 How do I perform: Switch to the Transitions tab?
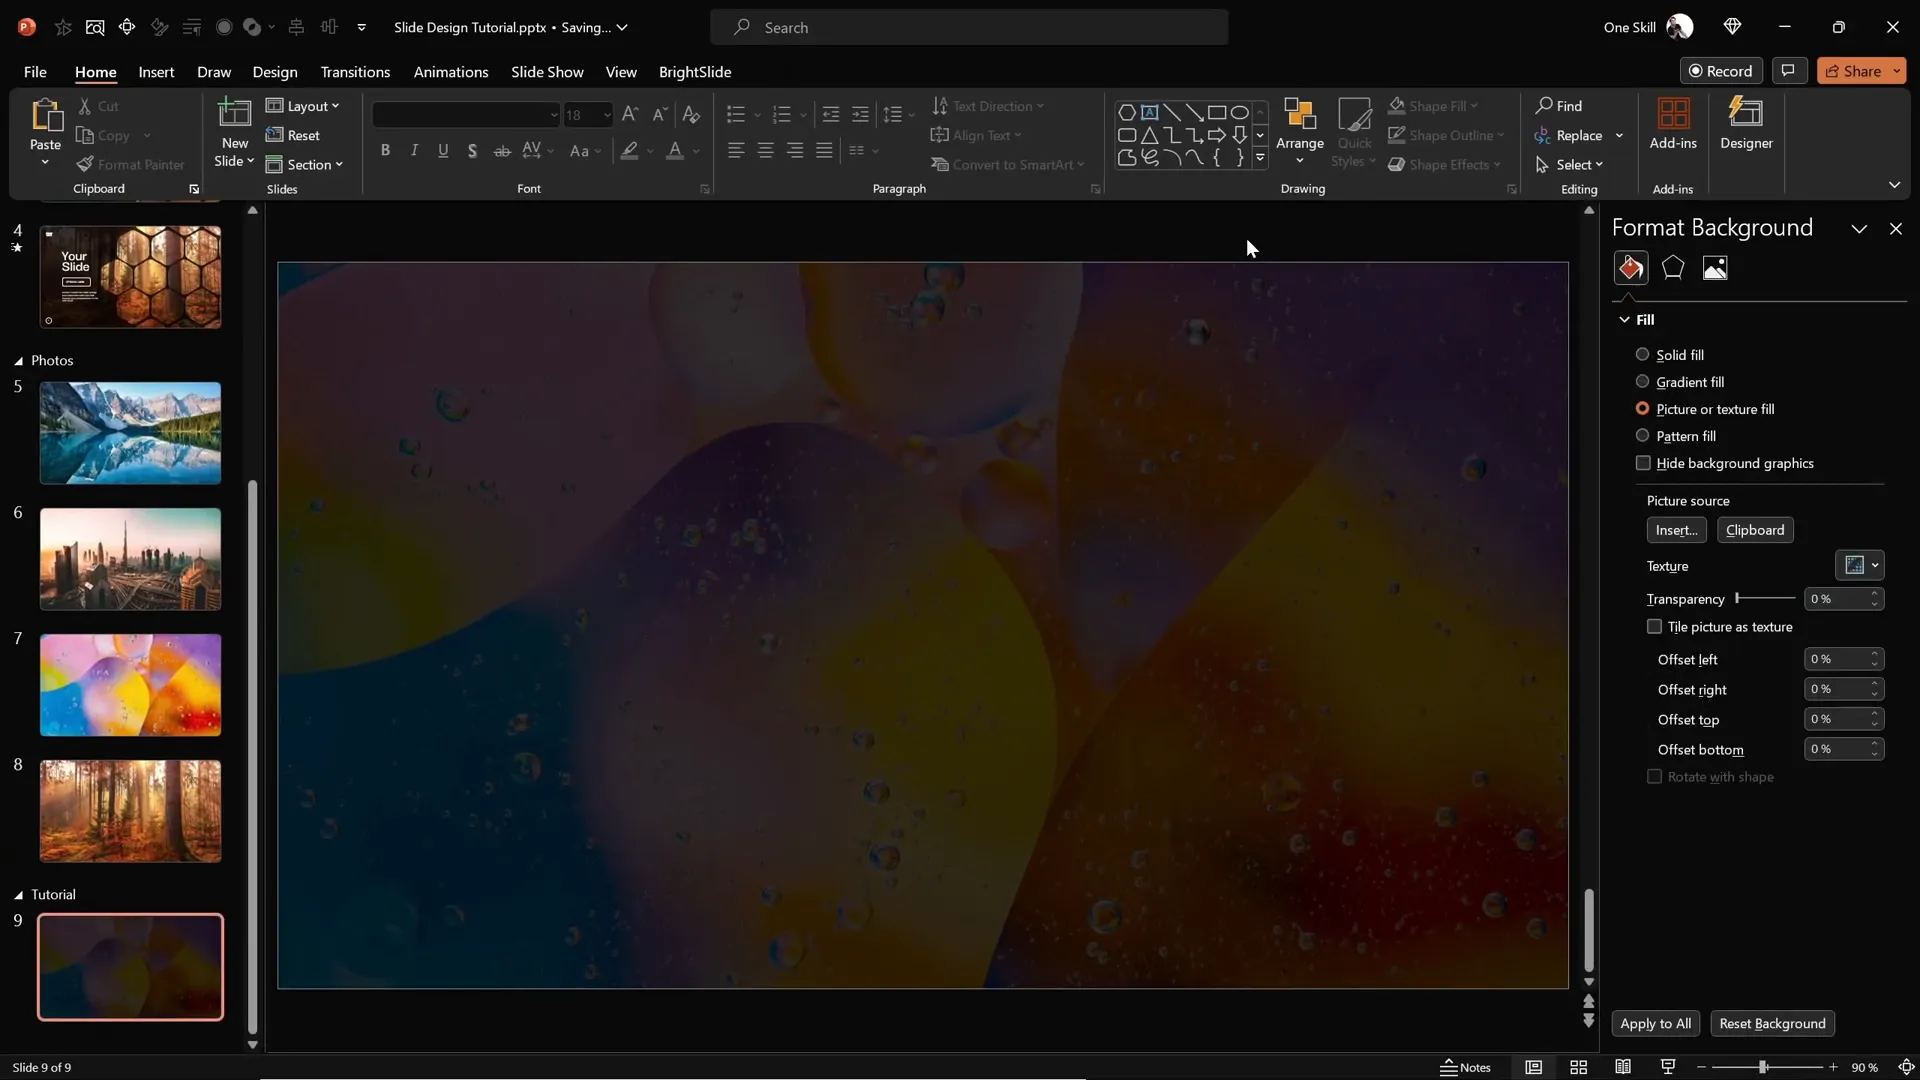click(x=355, y=72)
